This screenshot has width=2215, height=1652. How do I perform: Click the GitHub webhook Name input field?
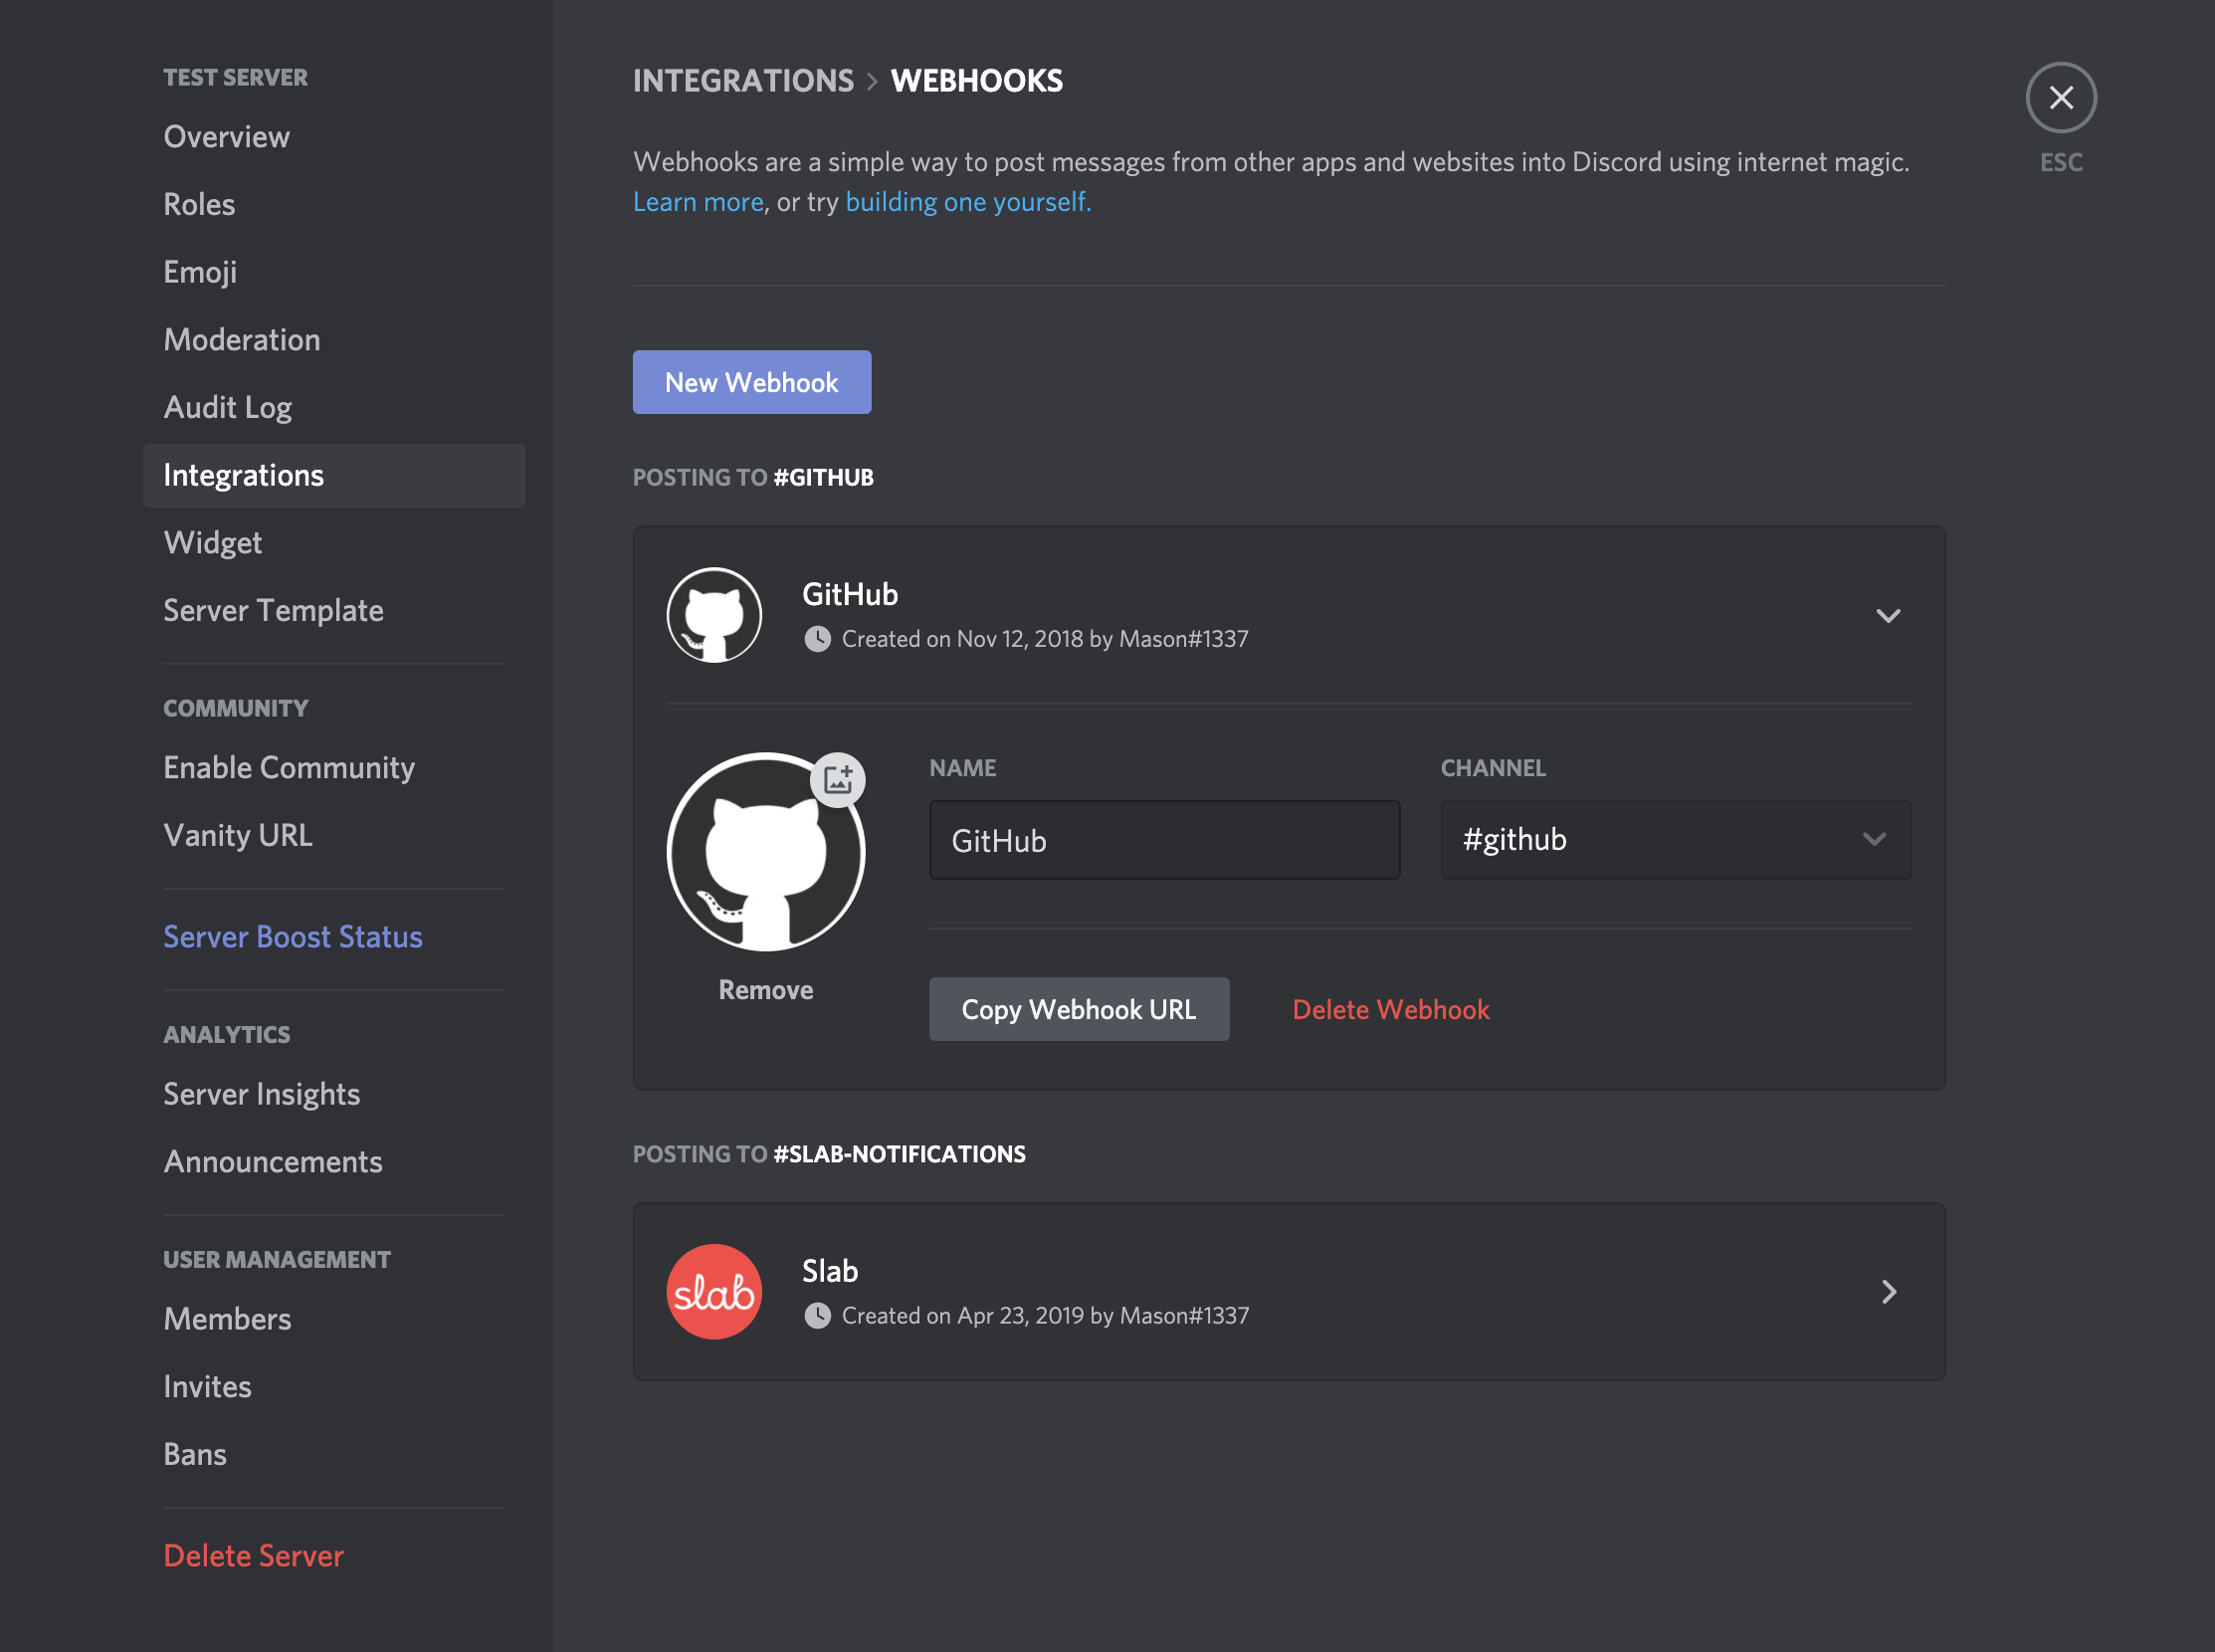(1164, 840)
